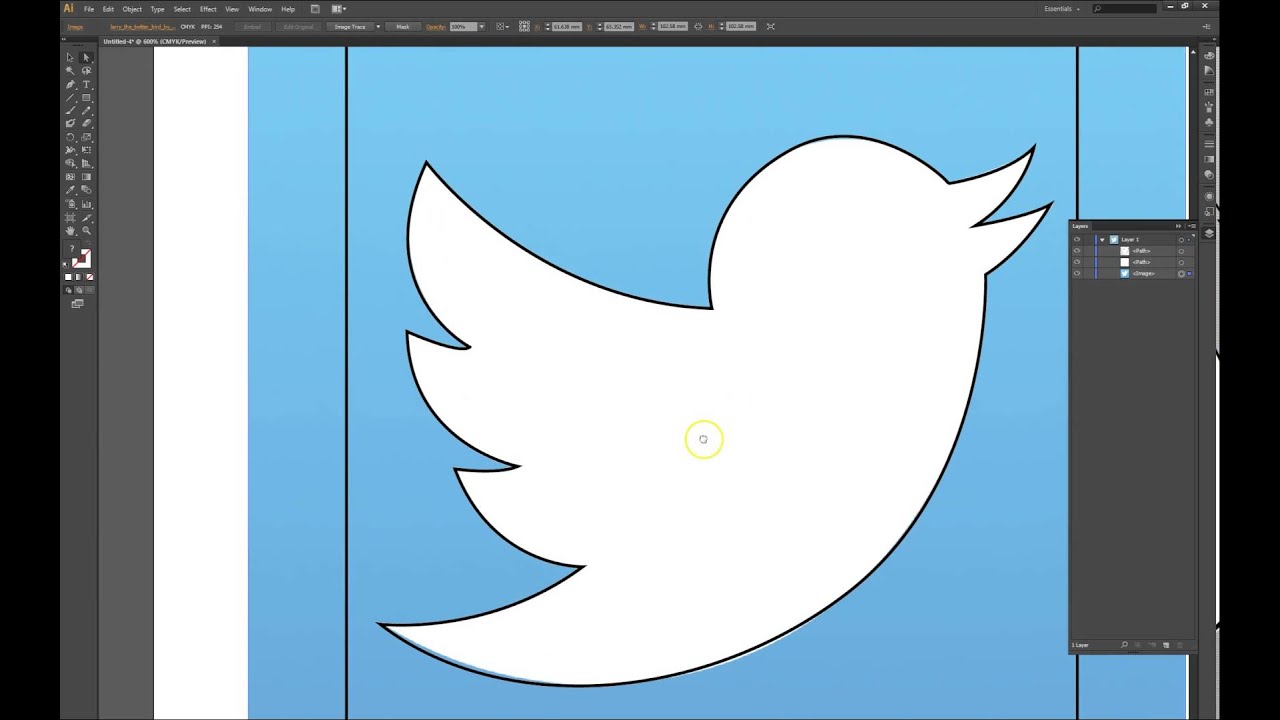Click the Fill and Stroke swatch box
The height and width of the screenshot is (720, 1280).
tap(77, 254)
